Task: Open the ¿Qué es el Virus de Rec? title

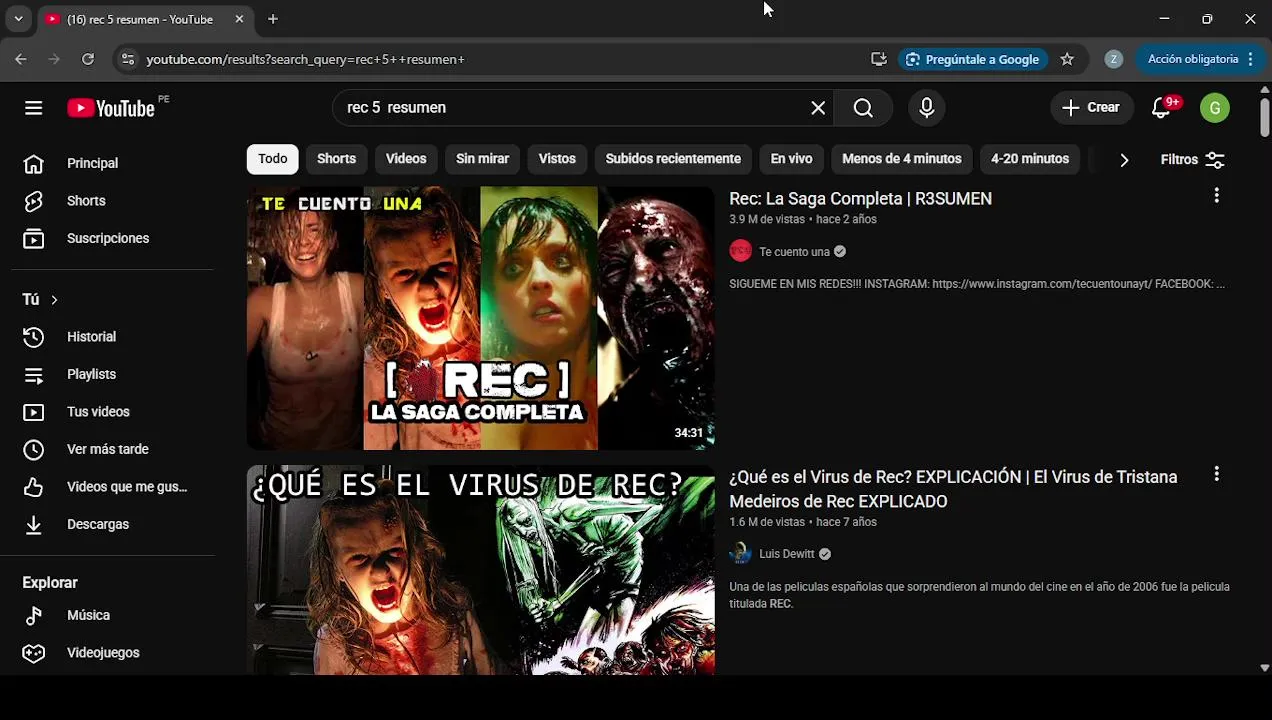Action: [x=953, y=489]
